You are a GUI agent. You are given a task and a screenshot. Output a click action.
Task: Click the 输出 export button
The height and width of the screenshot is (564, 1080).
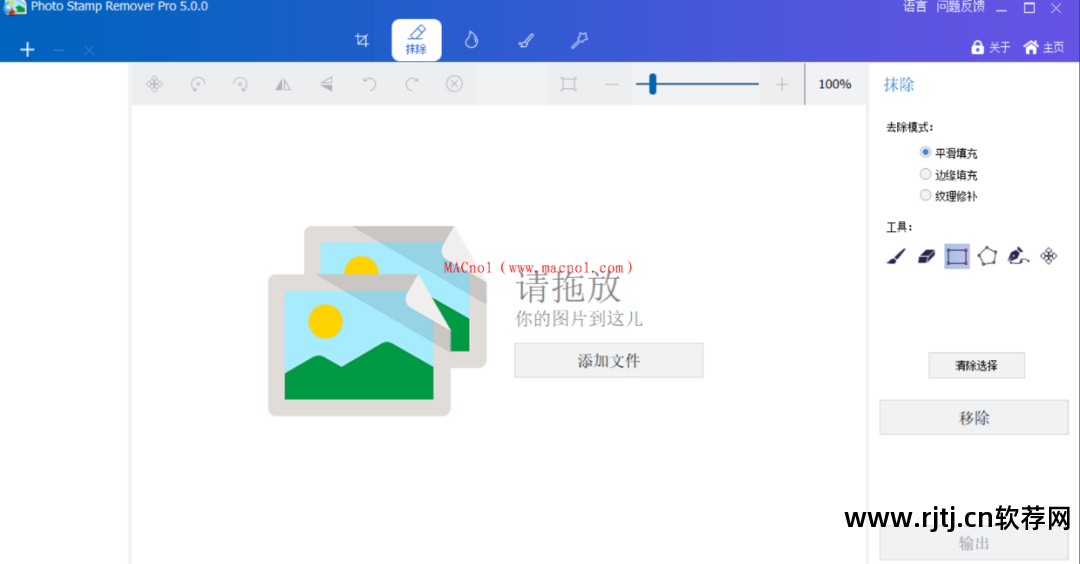tap(974, 543)
